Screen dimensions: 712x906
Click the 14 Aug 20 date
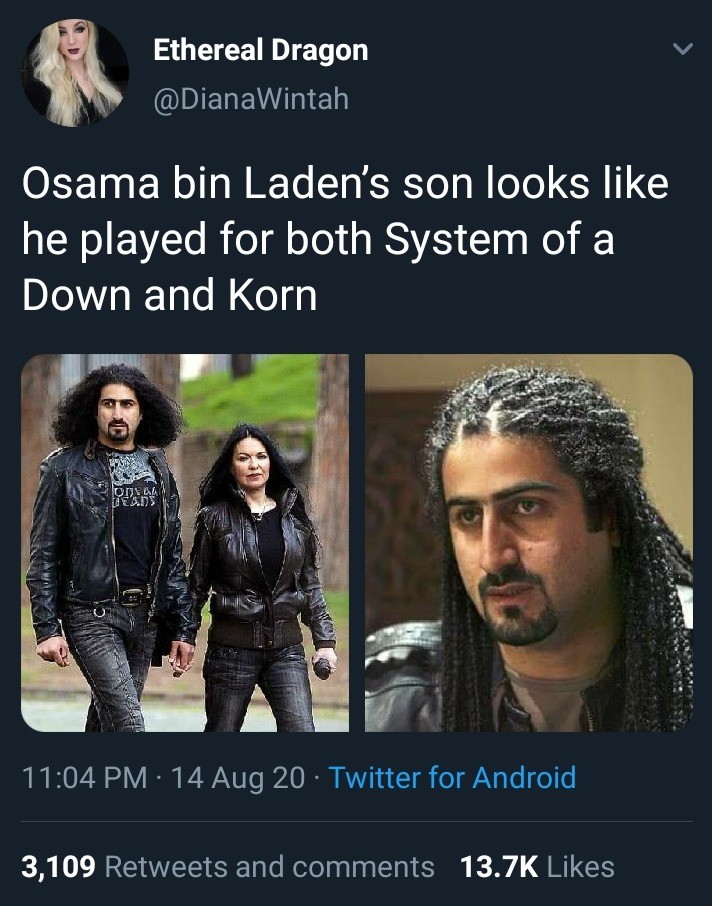point(238,777)
